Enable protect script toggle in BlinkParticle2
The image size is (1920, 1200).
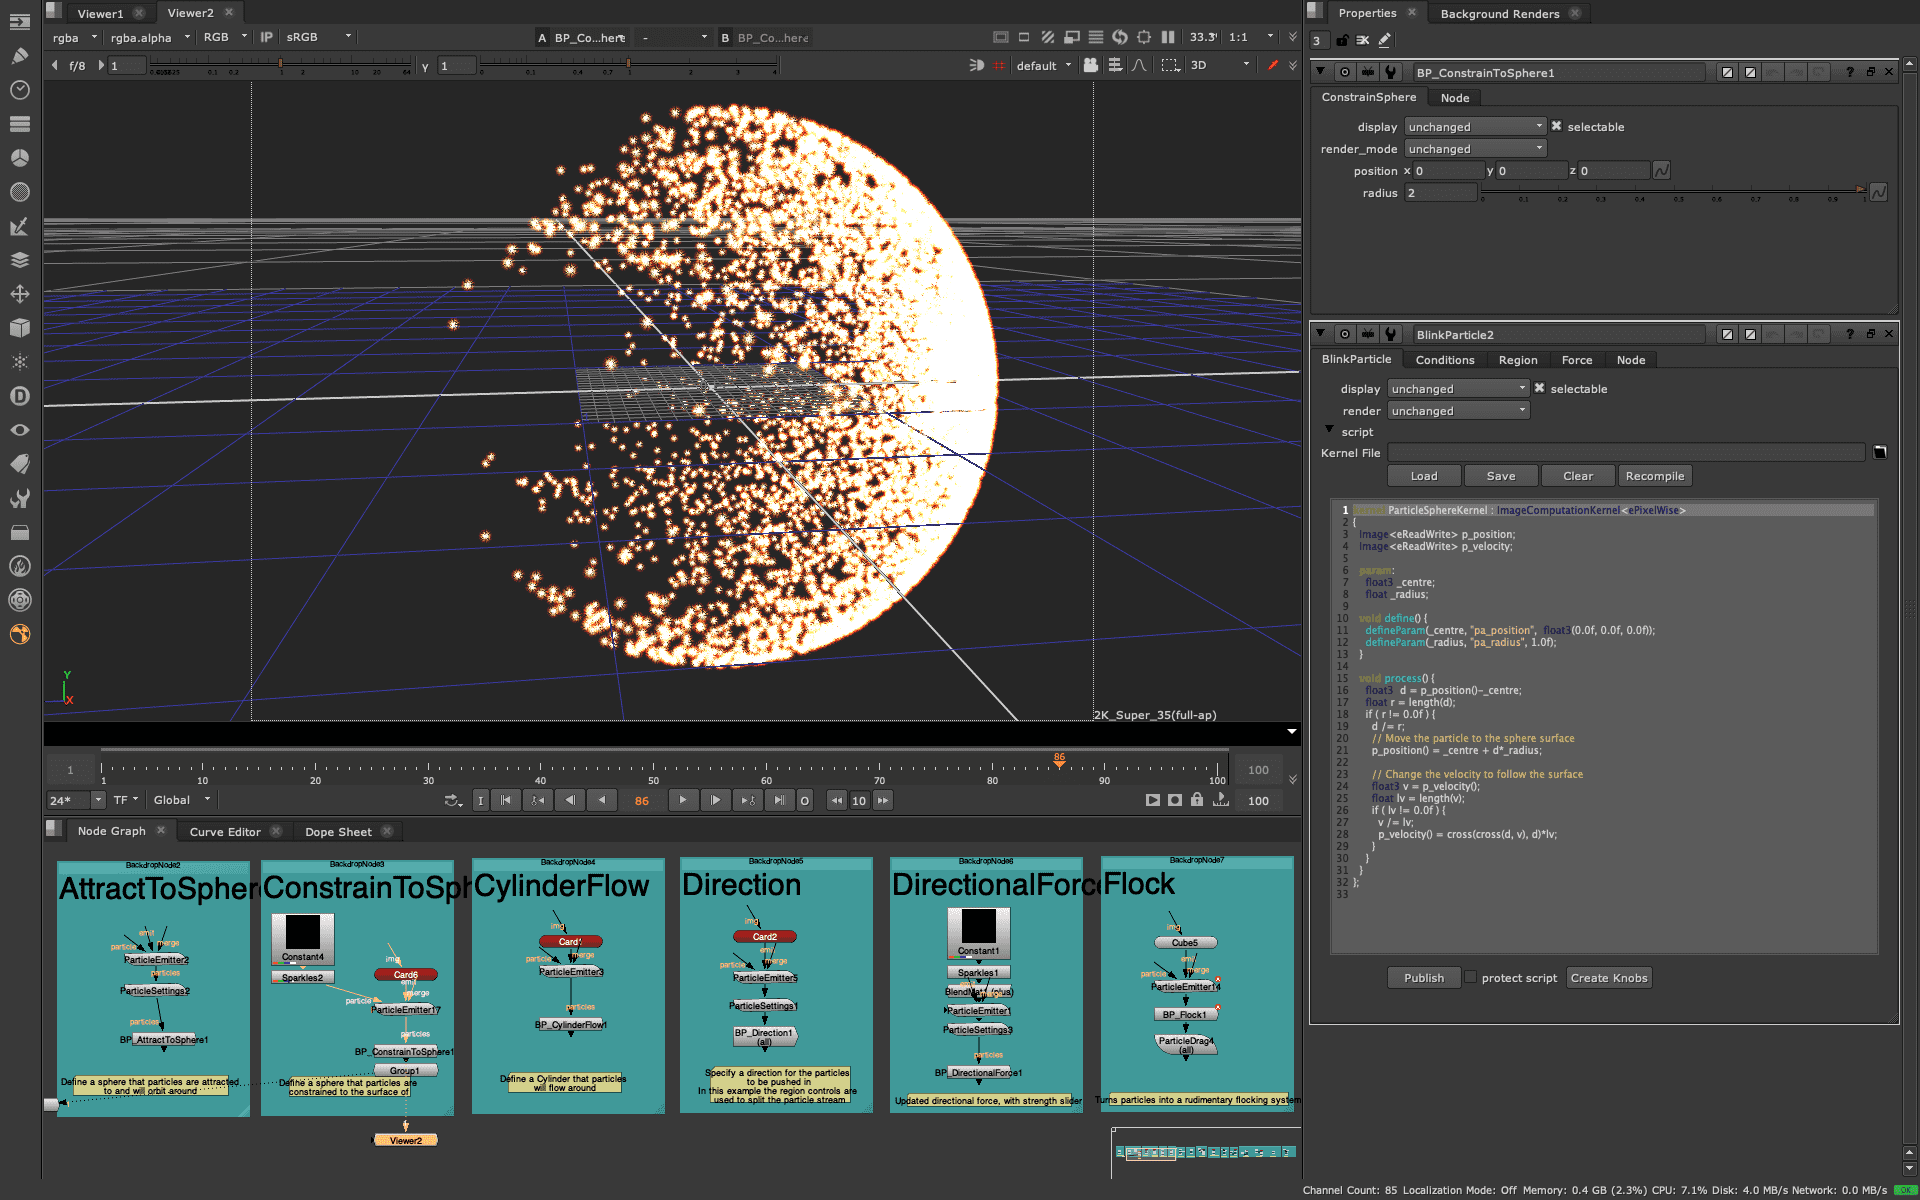click(x=1469, y=977)
